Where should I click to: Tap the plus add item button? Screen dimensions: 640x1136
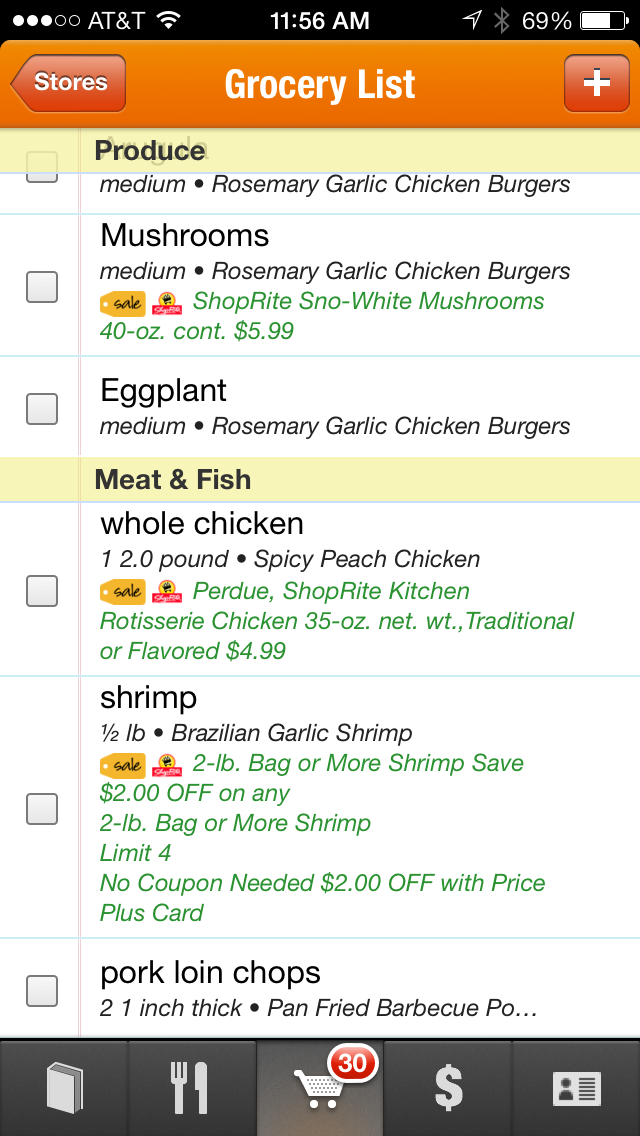click(596, 83)
